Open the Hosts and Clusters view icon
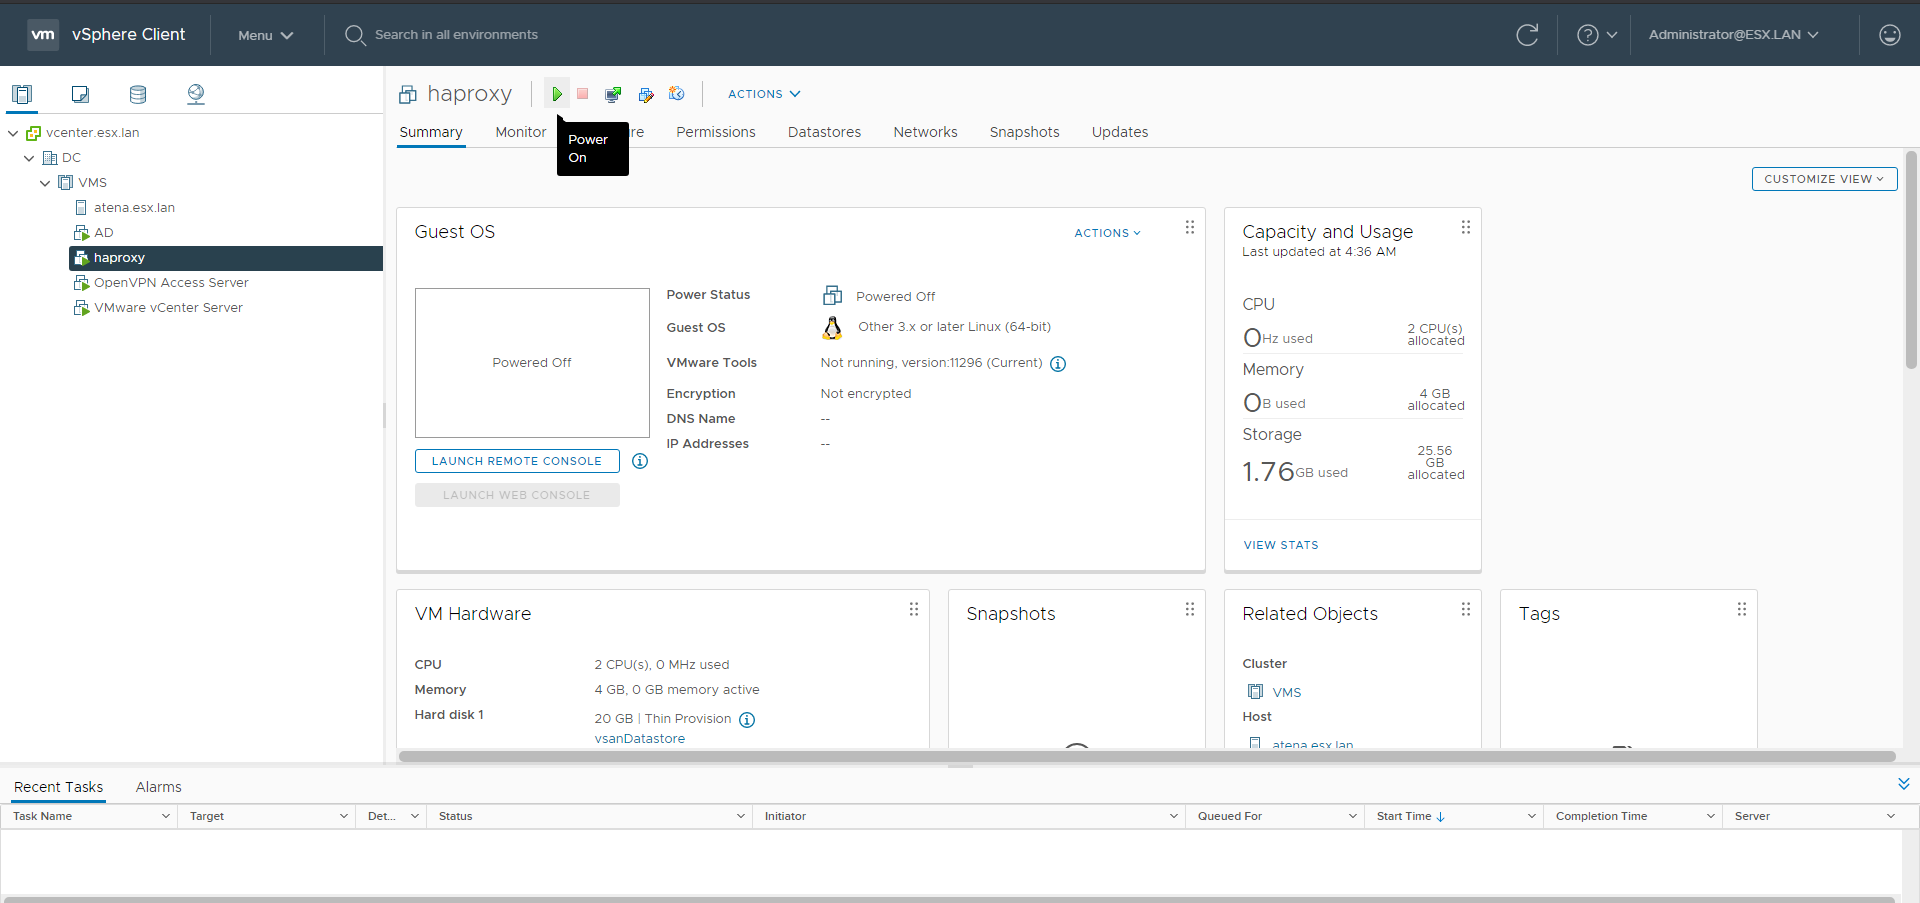Screen dimensions: 1920x903 22,94
